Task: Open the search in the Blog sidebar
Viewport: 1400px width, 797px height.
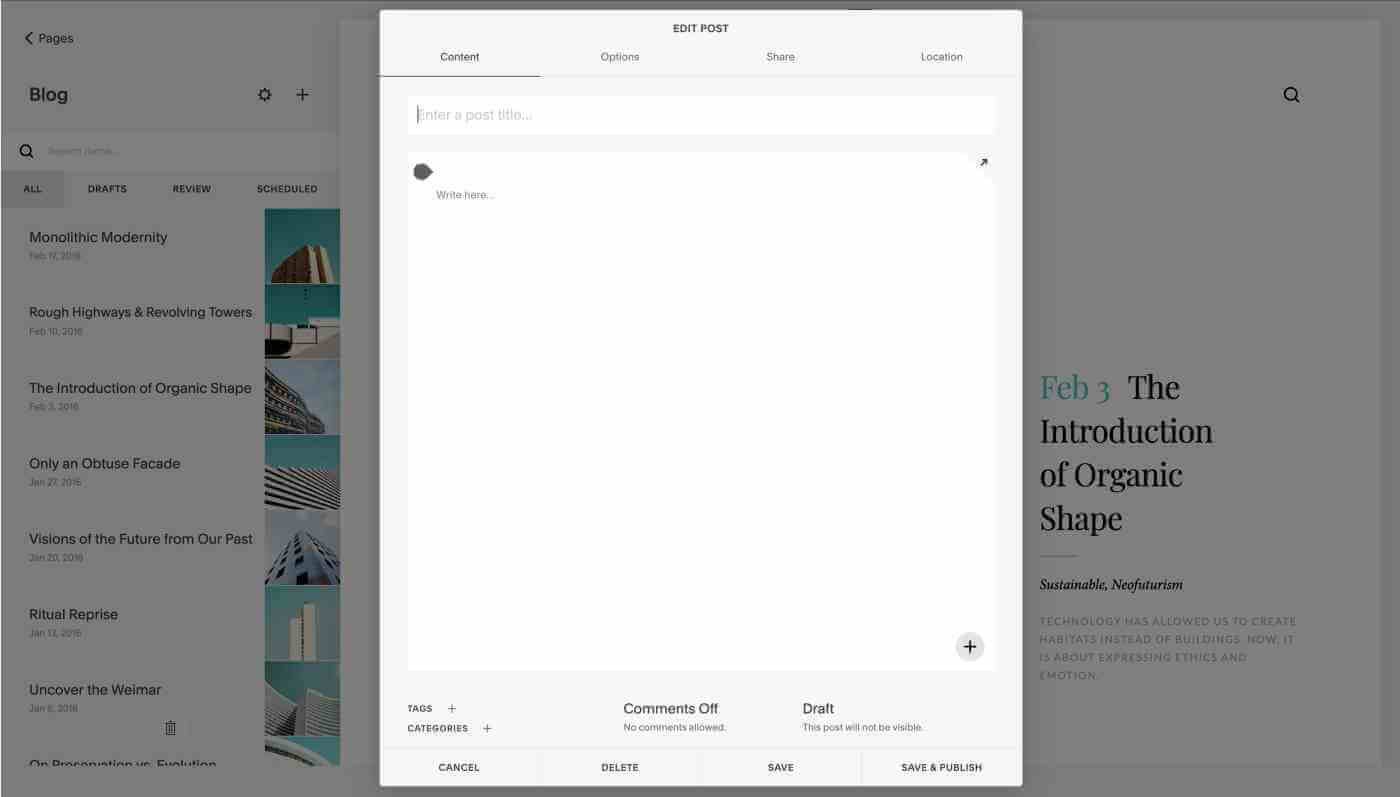Action: pyautogui.click(x=26, y=150)
